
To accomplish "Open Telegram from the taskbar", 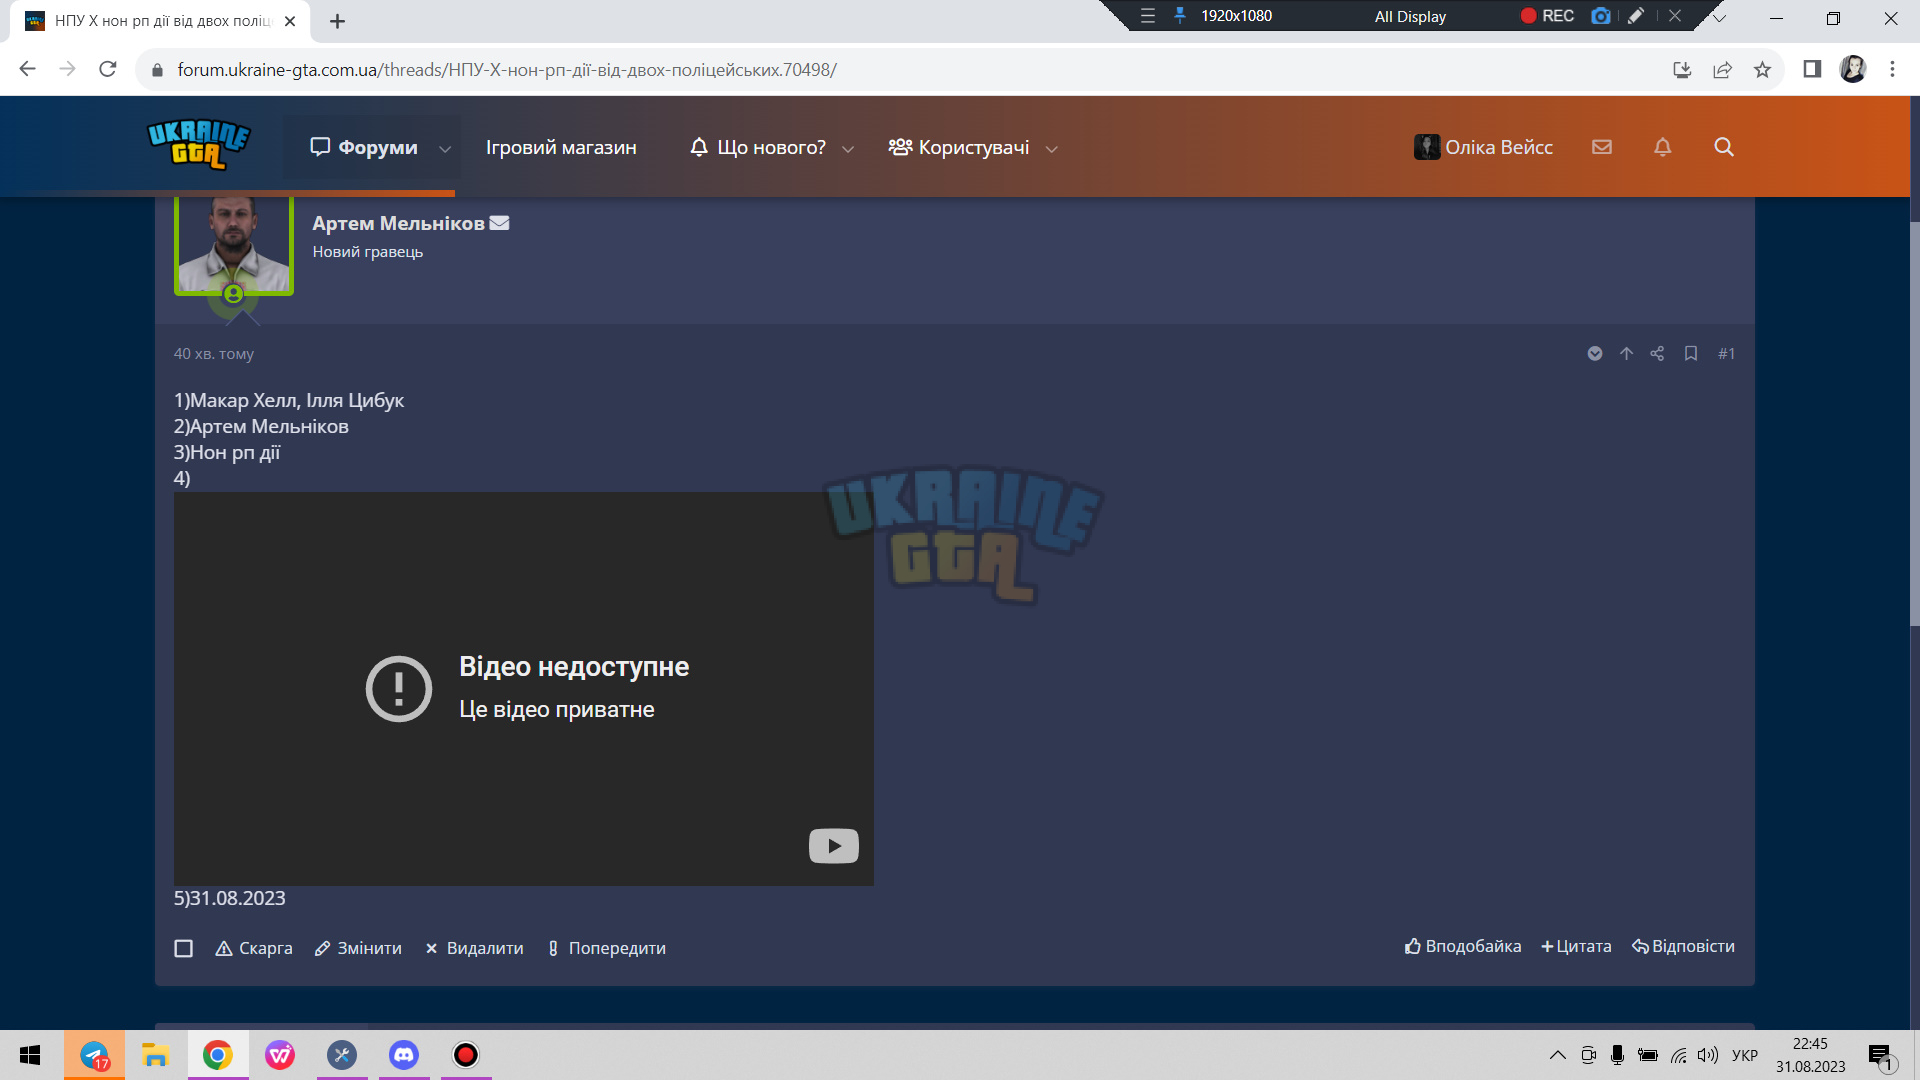I will point(95,1055).
